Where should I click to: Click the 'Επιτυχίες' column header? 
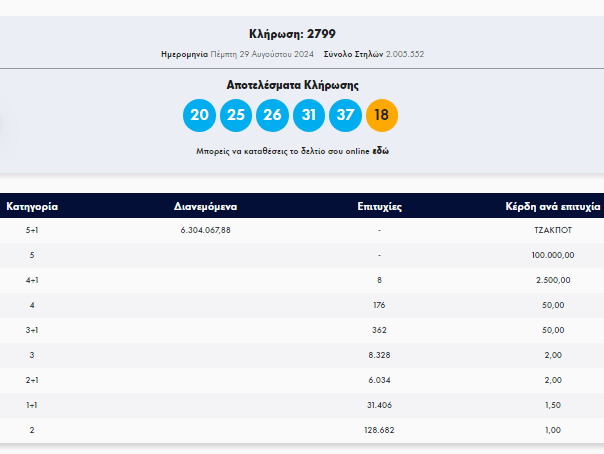pos(379,206)
